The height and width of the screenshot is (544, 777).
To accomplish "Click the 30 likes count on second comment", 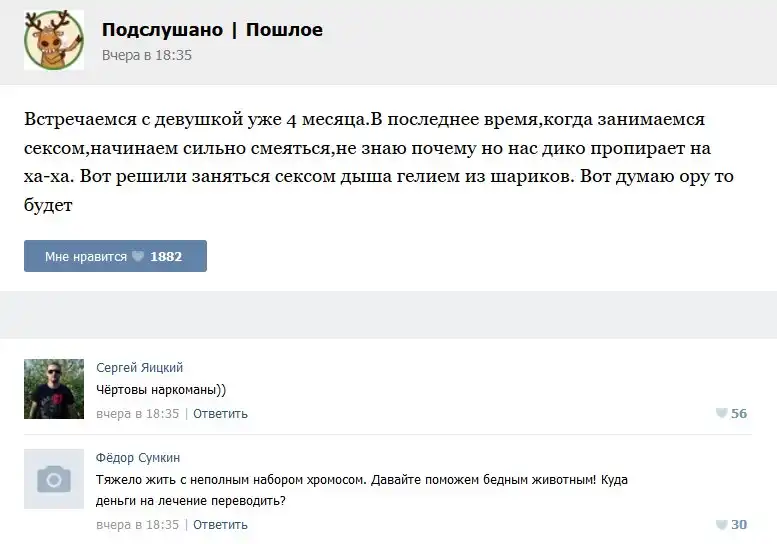I will [x=739, y=524].
